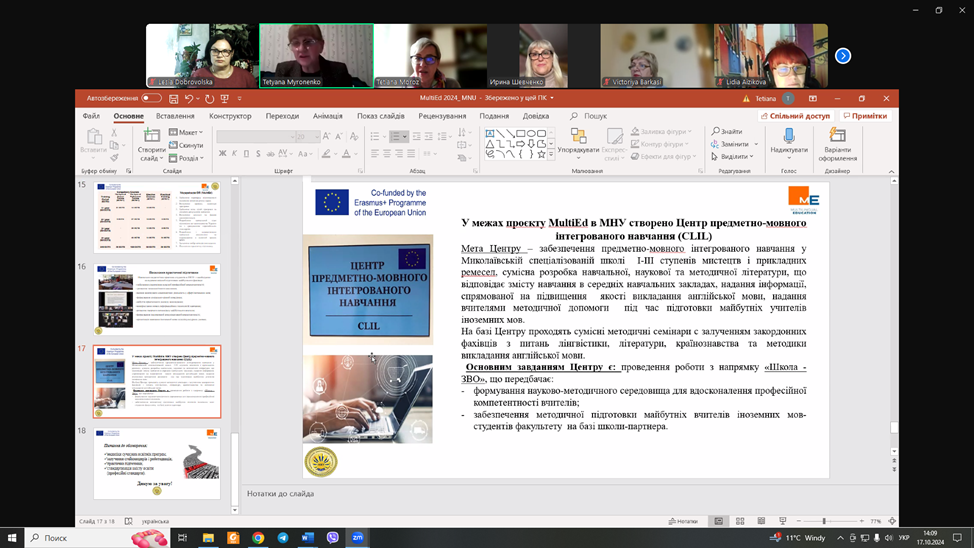Screen dimensions: 974x548
Task: Click the Упорядкувати arrange icon
Action: tap(578, 137)
